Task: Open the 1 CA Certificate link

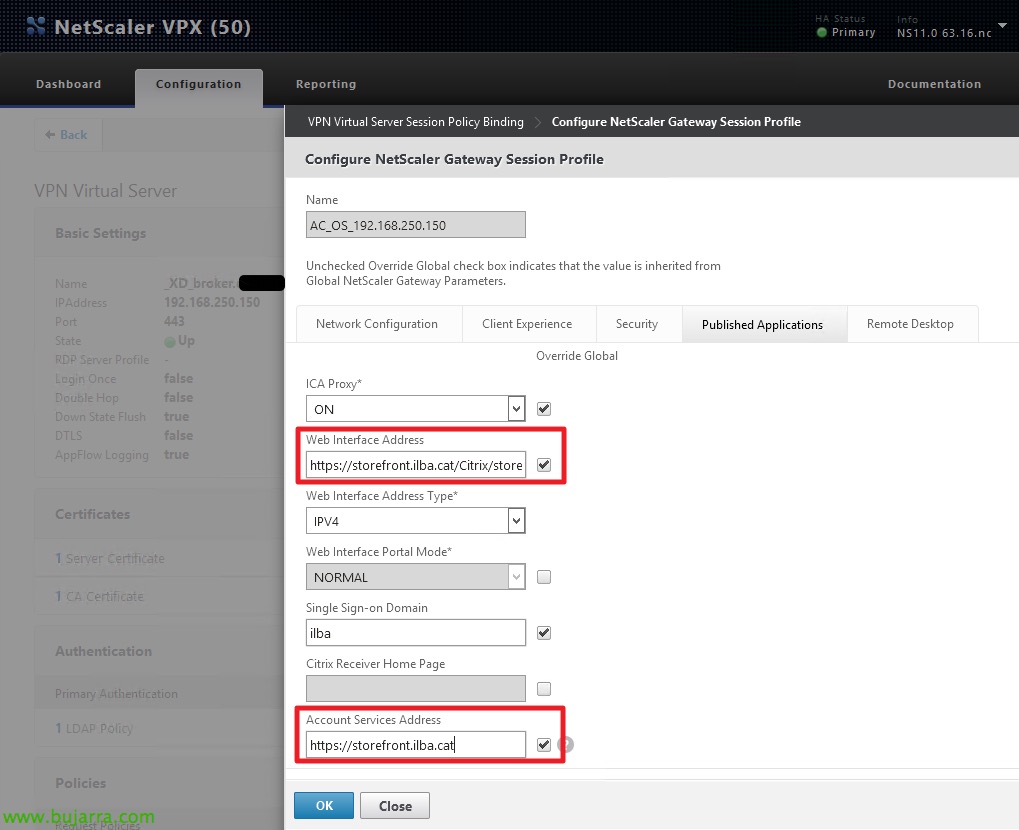Action: click(99, 596)
